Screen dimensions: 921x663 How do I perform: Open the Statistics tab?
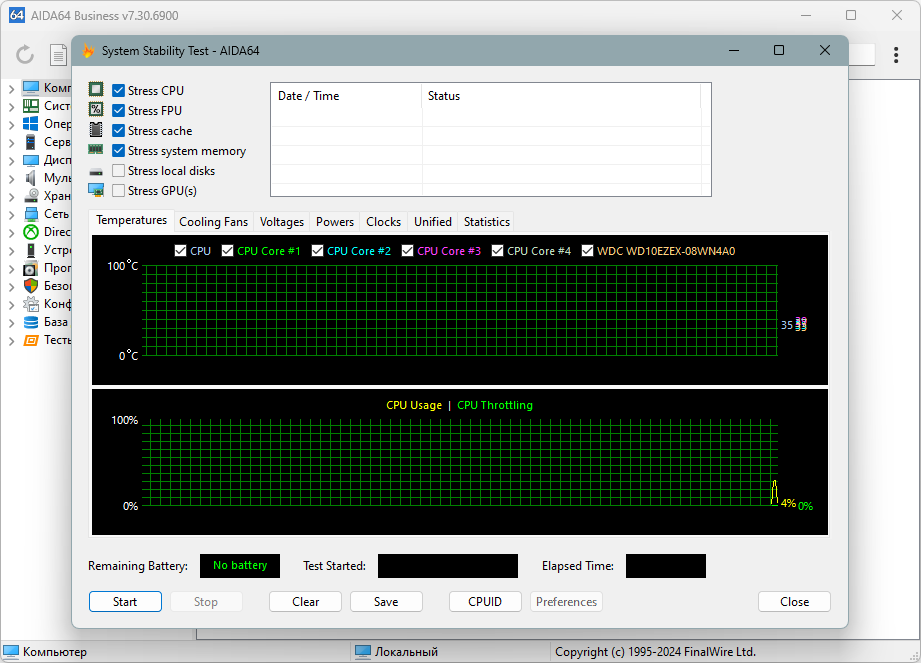[486, 222]
